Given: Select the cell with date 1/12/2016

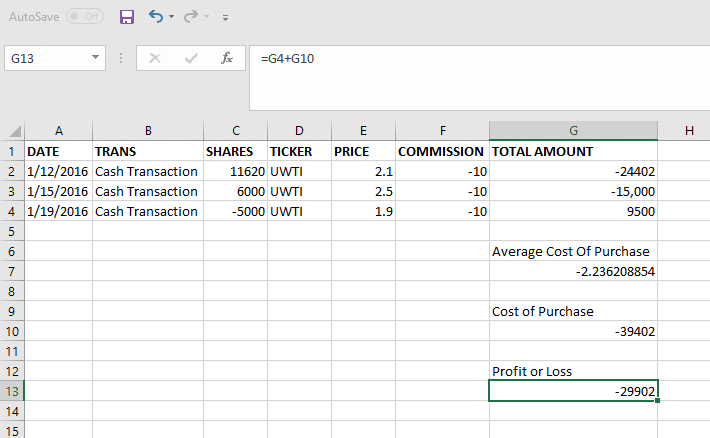Looking at the screenshot, I should click(58, 171).
